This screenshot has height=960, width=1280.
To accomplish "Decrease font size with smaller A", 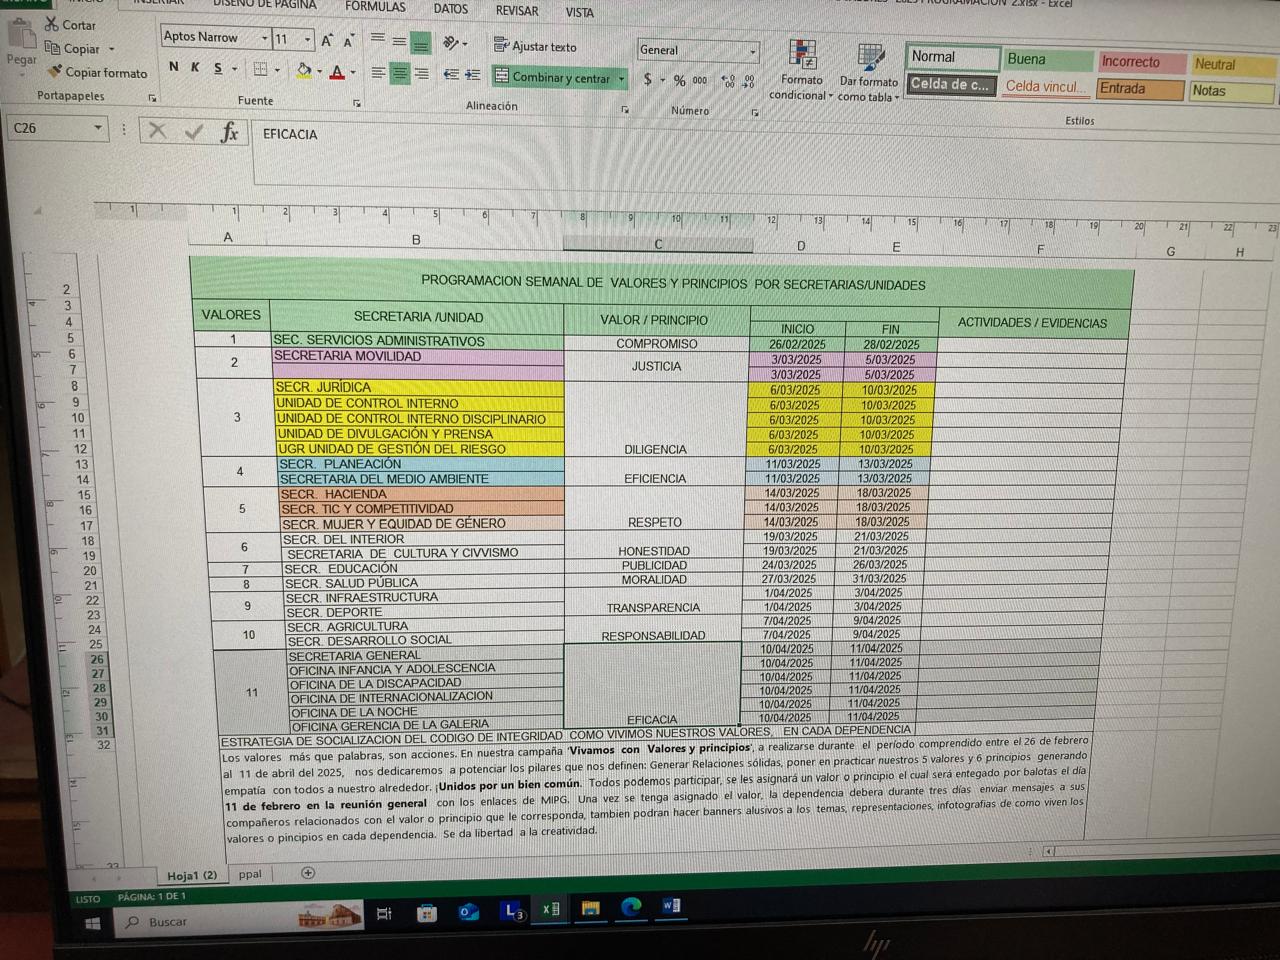I will [x=348, y=42].
